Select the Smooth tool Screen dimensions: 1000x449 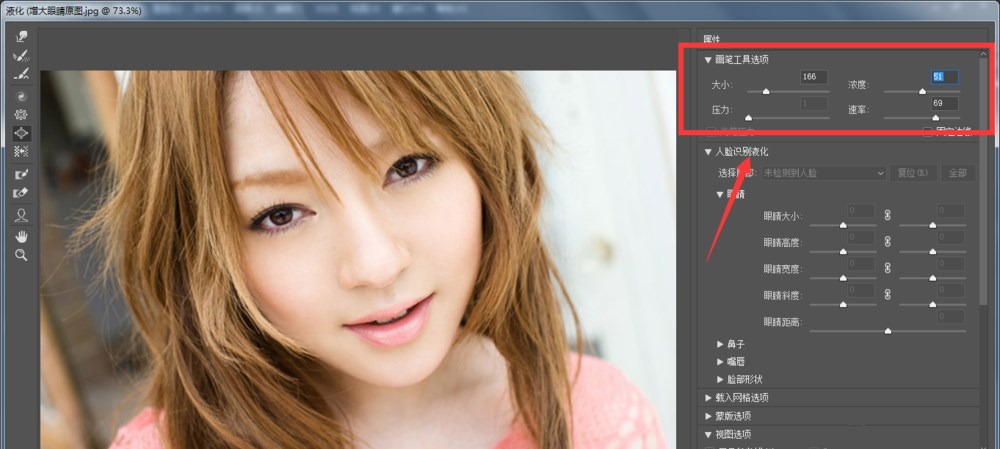click(21, 74)
